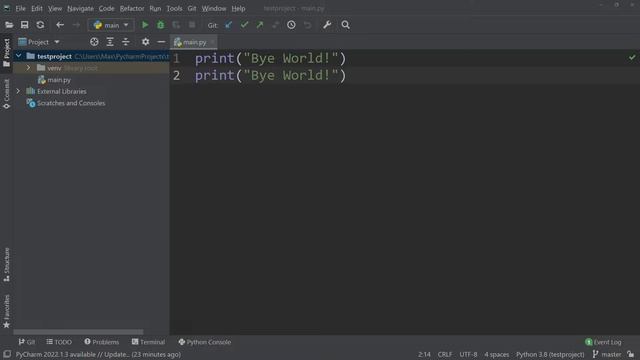
Task: Navigate back with the left arrow
Action: (x=60, y=25)
